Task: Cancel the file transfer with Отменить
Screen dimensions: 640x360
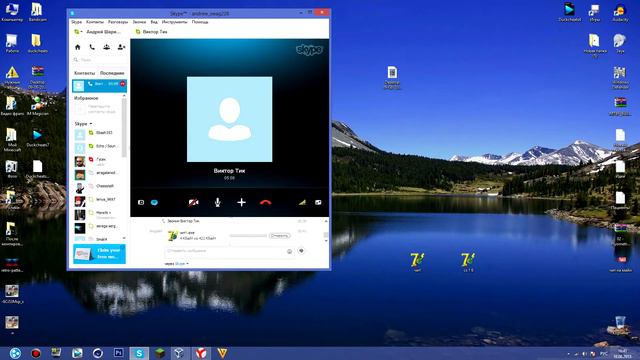Action: pyautogui.click(x=280, y=236)
